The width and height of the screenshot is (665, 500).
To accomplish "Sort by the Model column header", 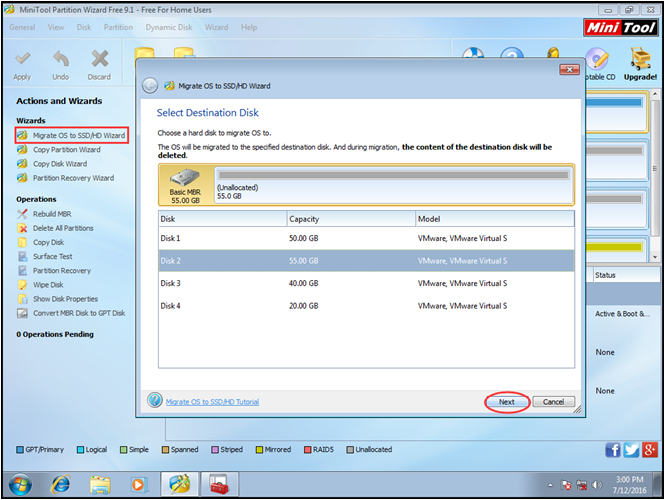I will point(495,219).
